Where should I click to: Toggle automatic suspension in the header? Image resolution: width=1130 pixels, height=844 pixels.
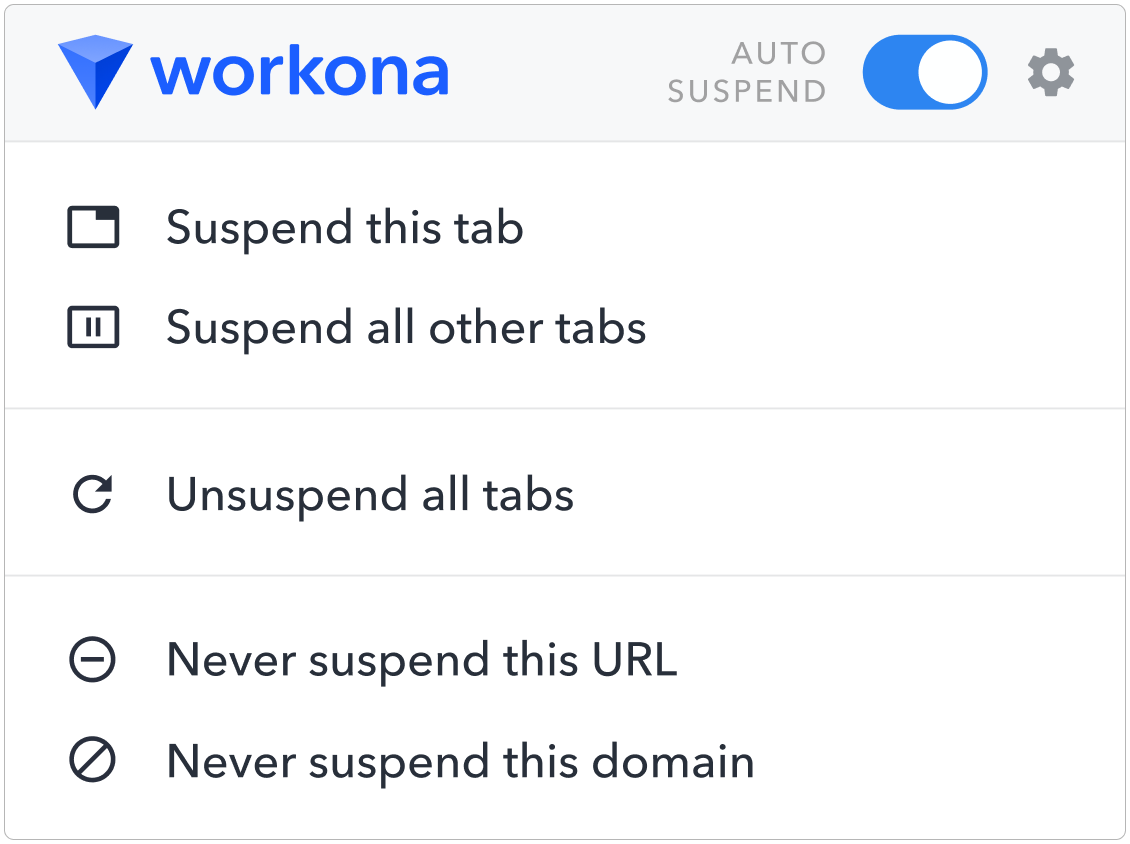point(923,72)
